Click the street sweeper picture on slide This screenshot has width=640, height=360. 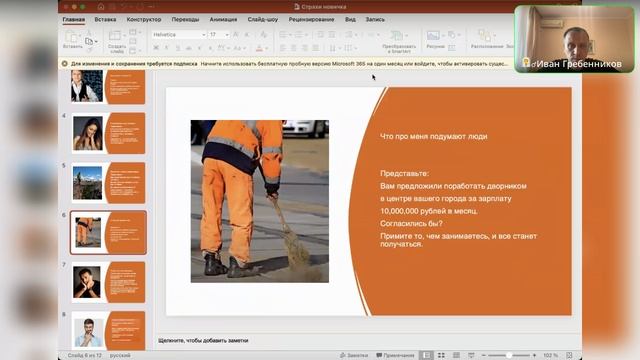coord(260,201)
